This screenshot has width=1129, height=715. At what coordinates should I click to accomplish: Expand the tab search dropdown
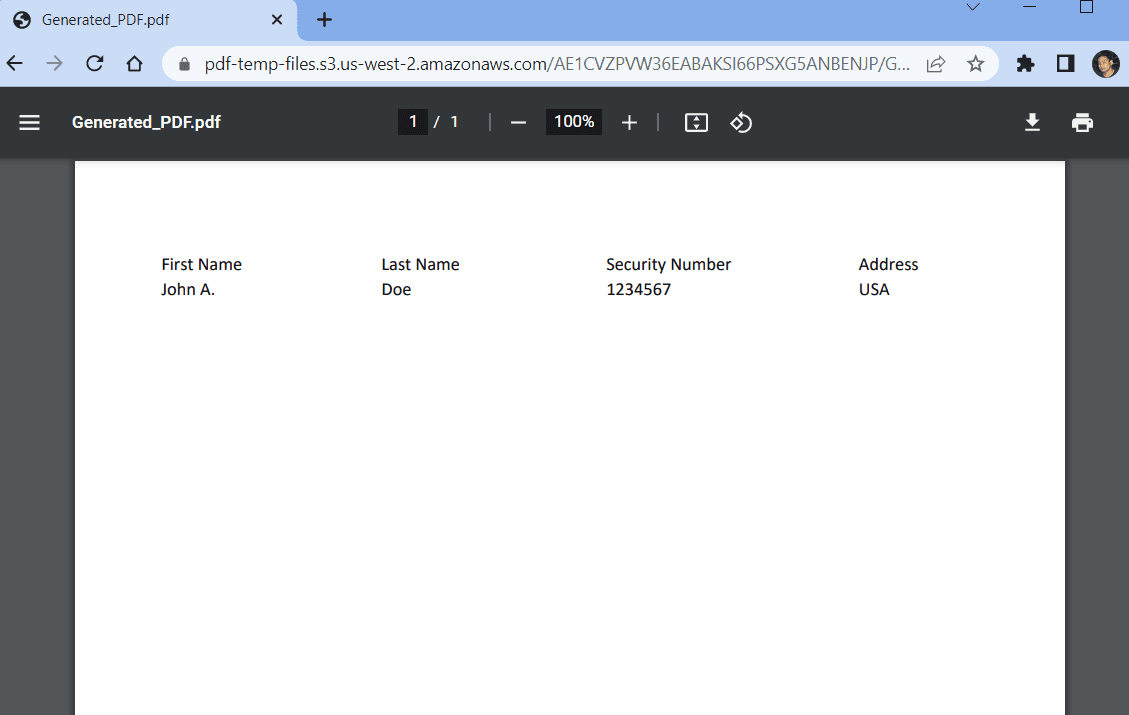click(x=972, y=8)
